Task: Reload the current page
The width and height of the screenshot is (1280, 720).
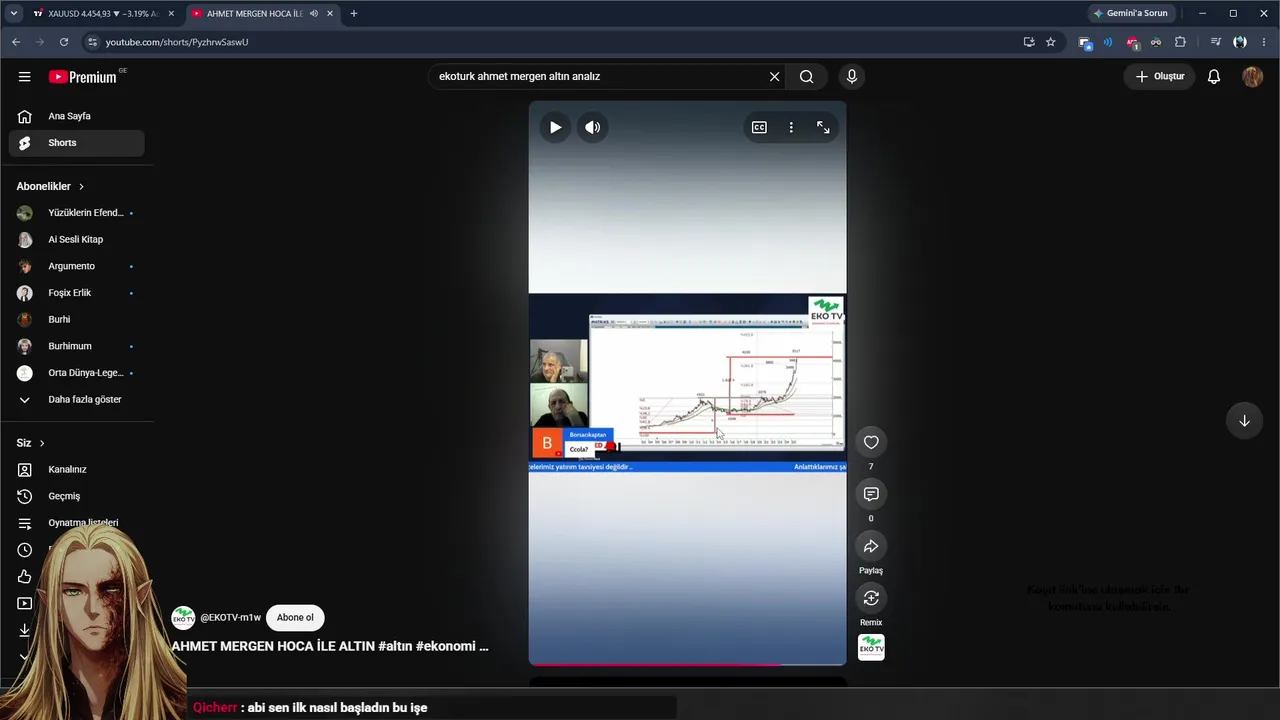Action: click(64, 42)
